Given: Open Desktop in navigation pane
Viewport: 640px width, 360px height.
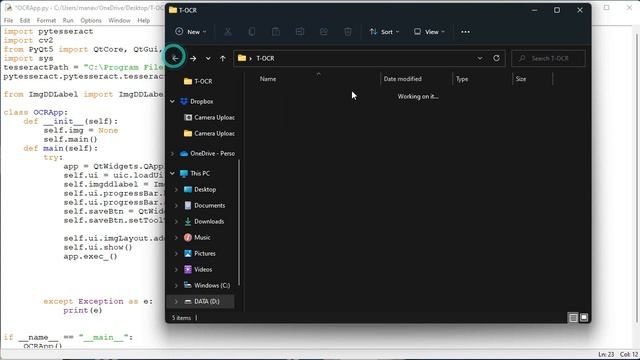Looking at the screenshot, I should click(200, 189).
